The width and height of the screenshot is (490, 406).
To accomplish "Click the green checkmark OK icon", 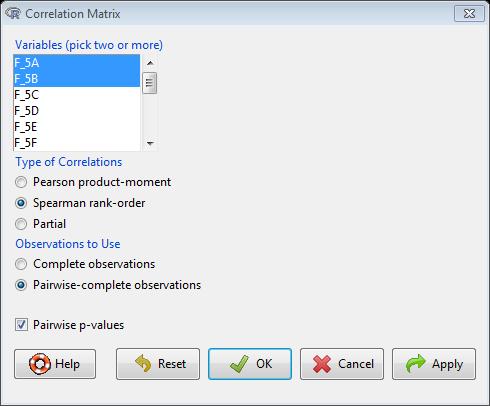I will pyautogui.click(x=239, y=364).
